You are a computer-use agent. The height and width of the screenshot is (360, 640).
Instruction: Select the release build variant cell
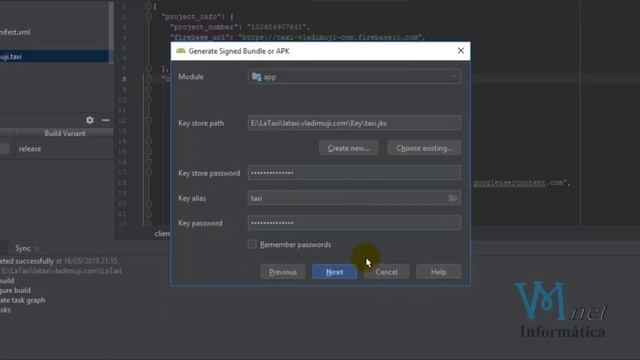coord(64,149)
